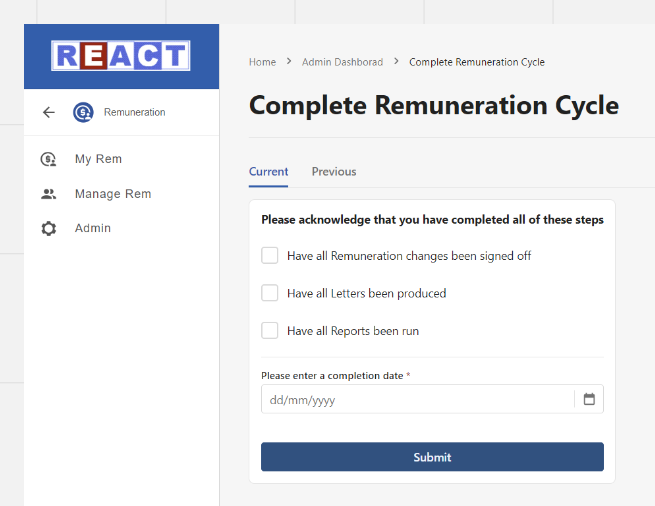The width and height of the screenshot is (655, 506).
Task: Enable the 'Reports been run' checkbox
Action: point(269,331)
